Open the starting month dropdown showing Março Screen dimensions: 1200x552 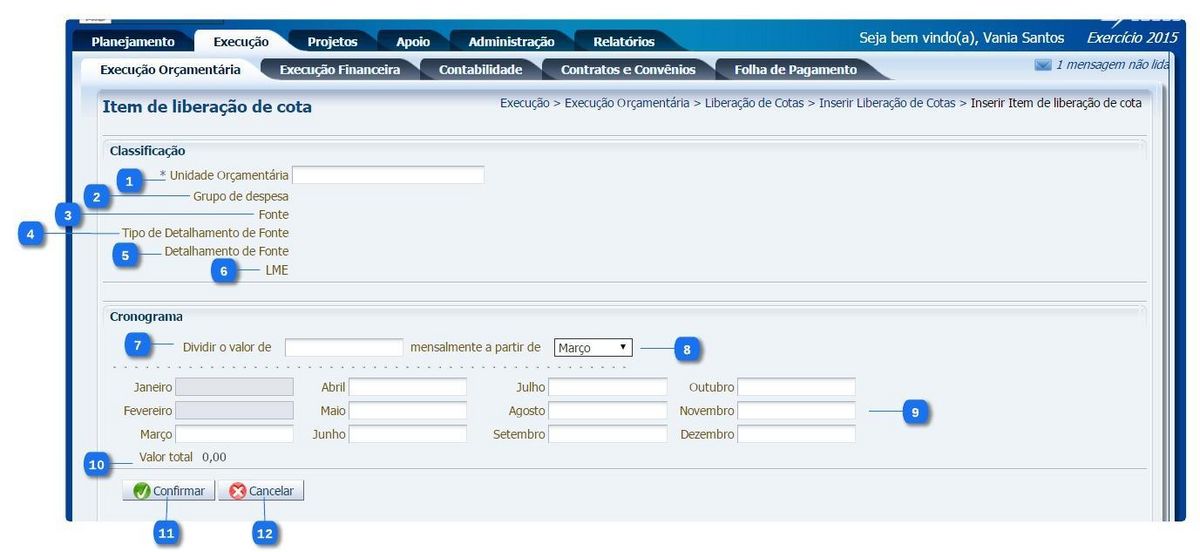(593, 347)
